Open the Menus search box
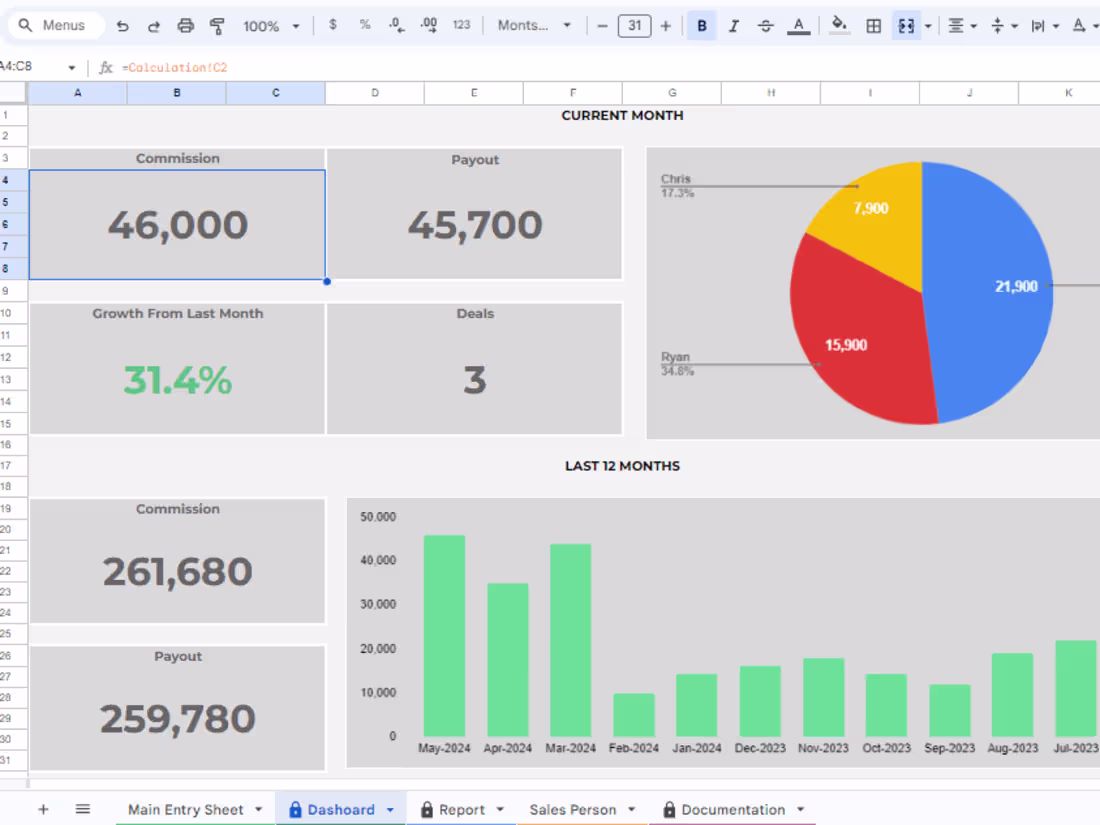Image resolution: width=1100 pixels, height=825 pixels. (x=55, y=25)
